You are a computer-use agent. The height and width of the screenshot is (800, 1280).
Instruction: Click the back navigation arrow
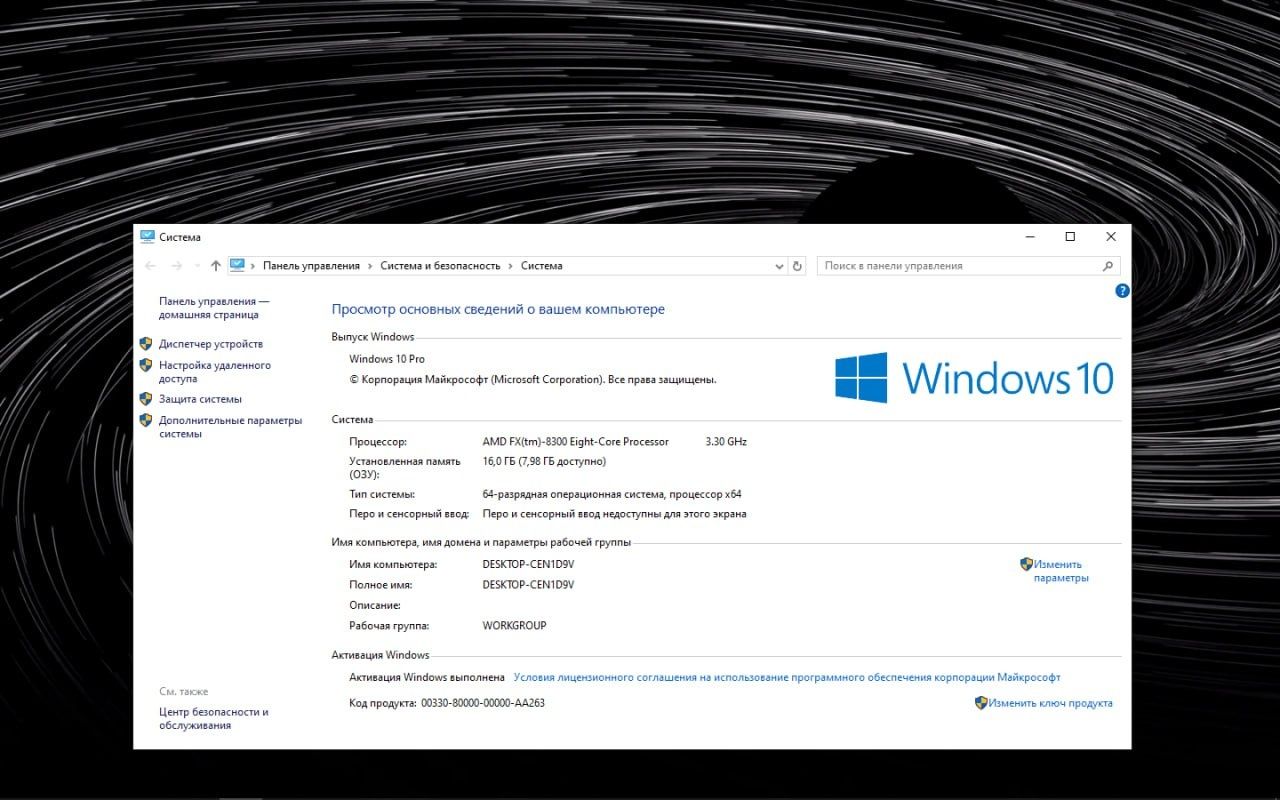[150, 266]
